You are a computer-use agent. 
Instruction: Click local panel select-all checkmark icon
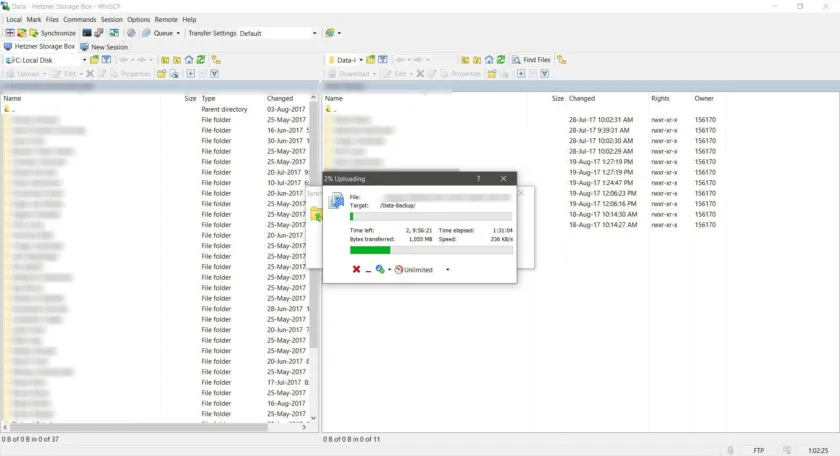point(214,74)
